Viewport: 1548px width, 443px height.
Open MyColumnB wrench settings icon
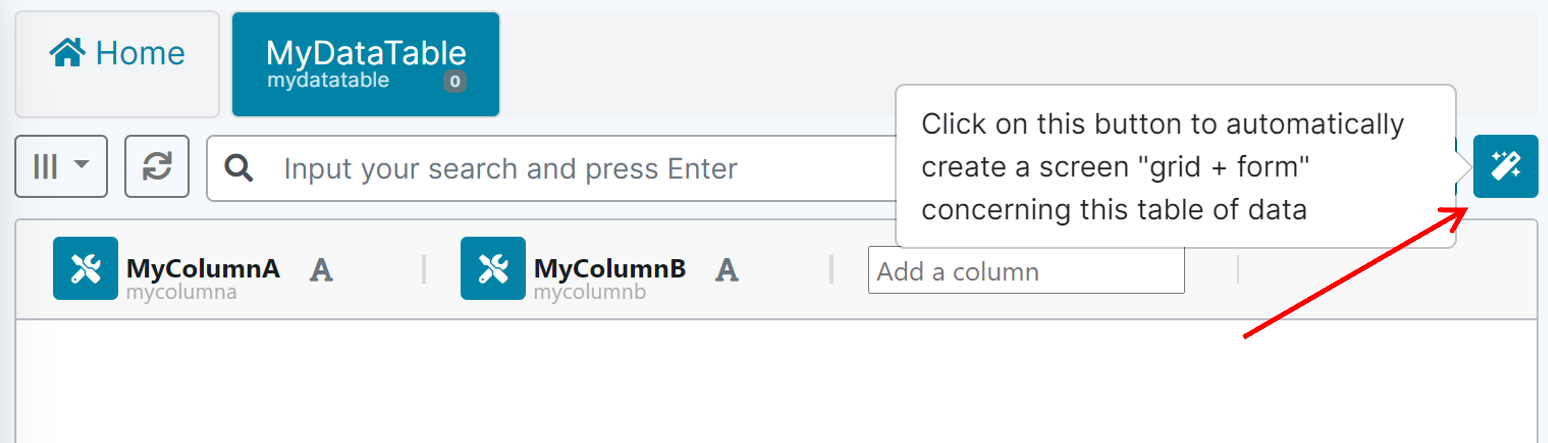[x=493, y=268]
